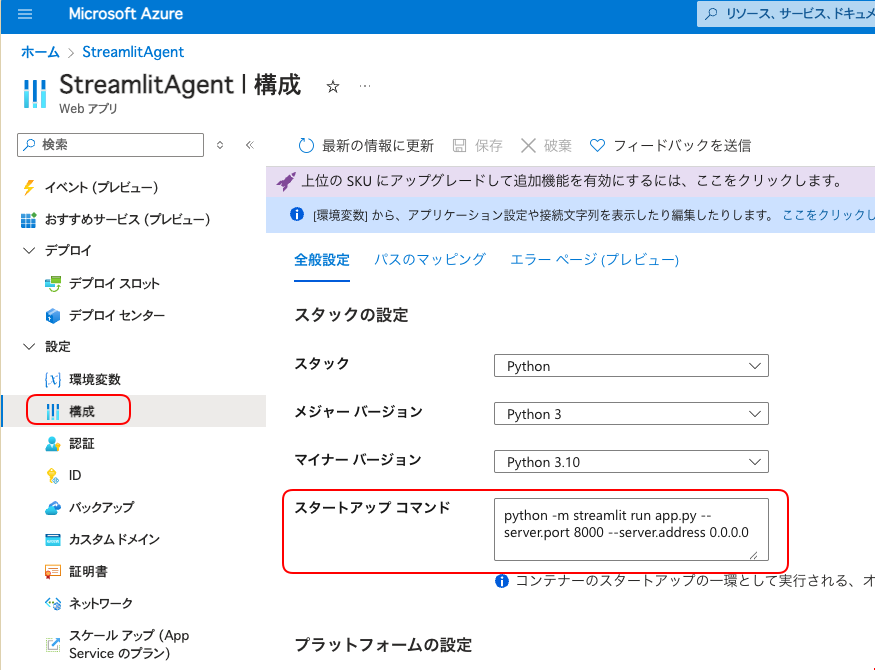Open デプロイ センター

click(x=117, y=316)
